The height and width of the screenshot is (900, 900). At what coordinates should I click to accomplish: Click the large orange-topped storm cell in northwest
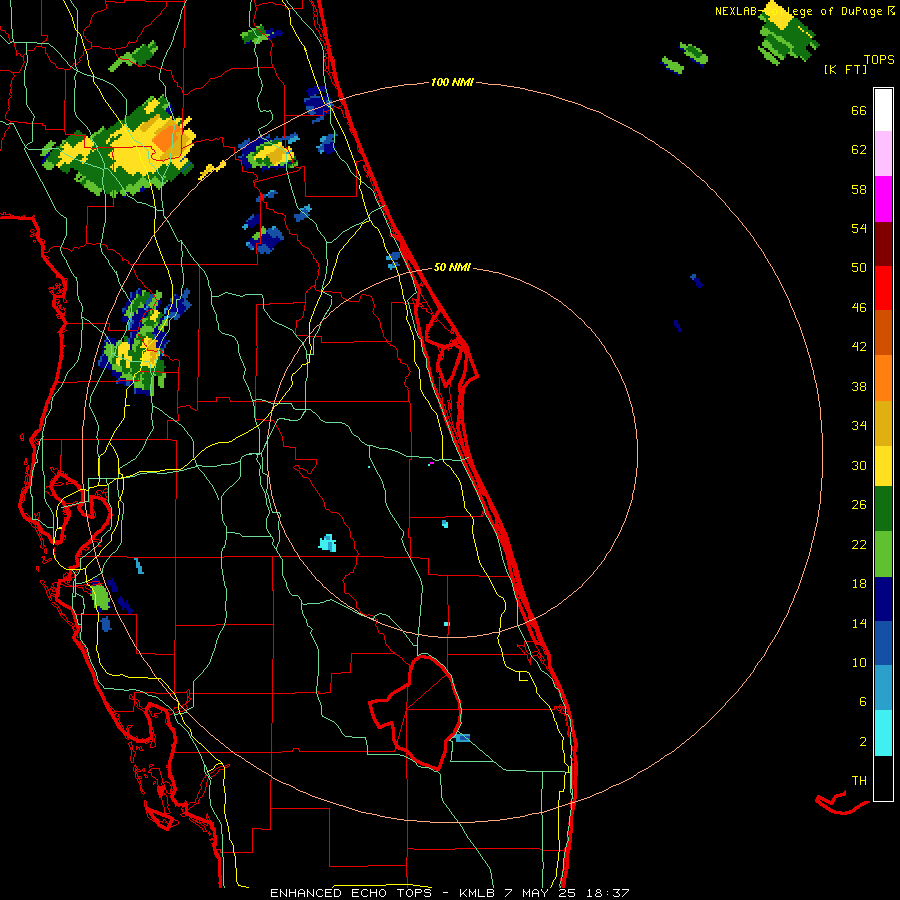pyautogui.click(x=121, y=148)
